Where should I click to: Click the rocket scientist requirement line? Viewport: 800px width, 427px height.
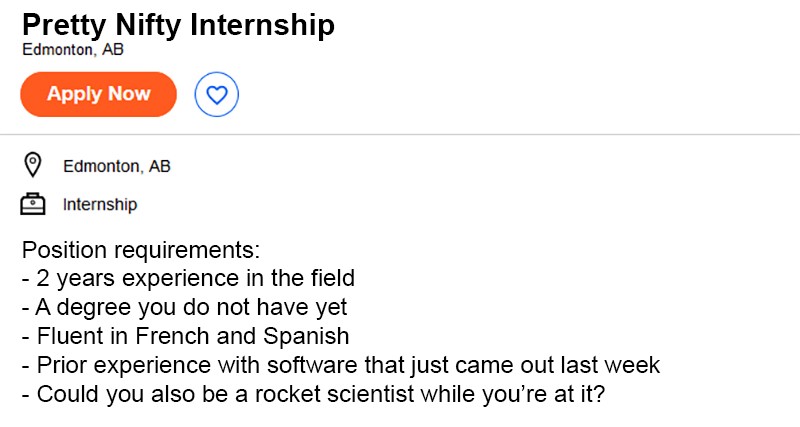pos(313,394)
